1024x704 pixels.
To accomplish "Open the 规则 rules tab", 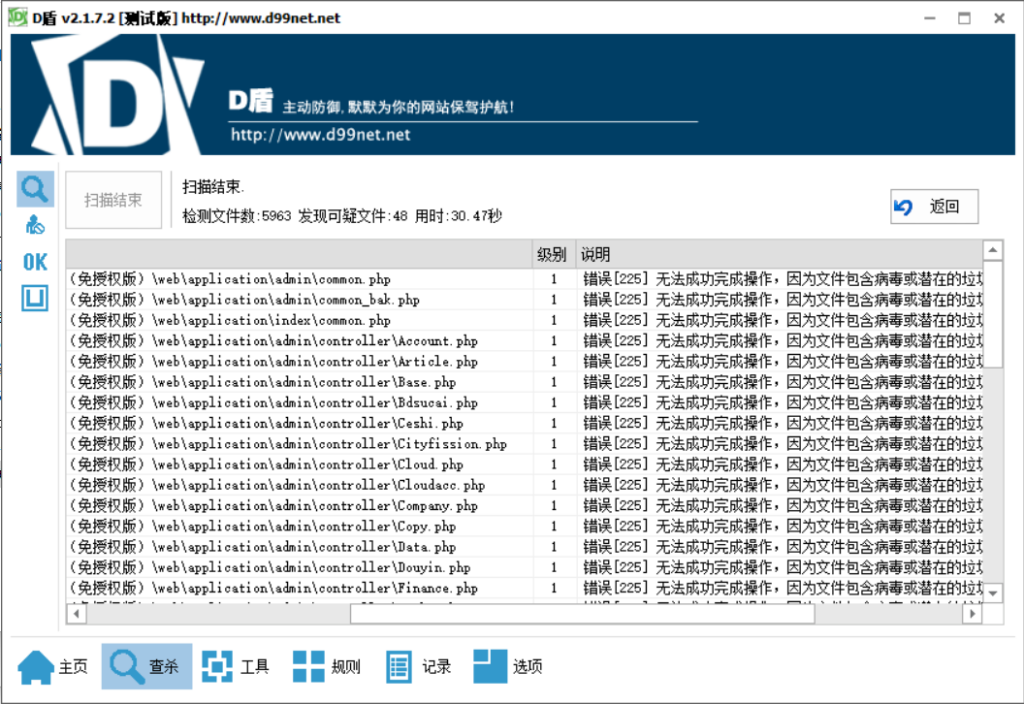I will 327,667.
